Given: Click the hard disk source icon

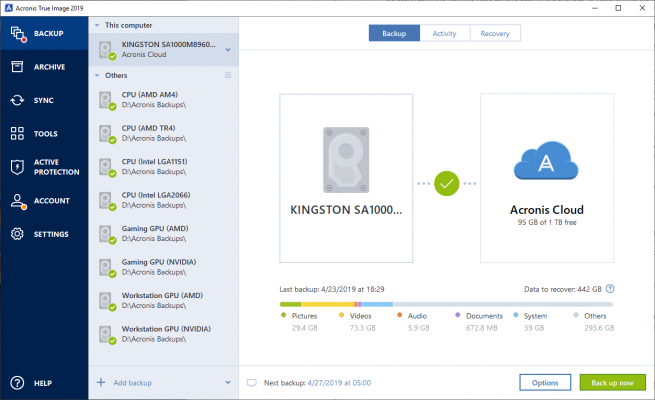Looking at the screenshot, I should (346, 160).
